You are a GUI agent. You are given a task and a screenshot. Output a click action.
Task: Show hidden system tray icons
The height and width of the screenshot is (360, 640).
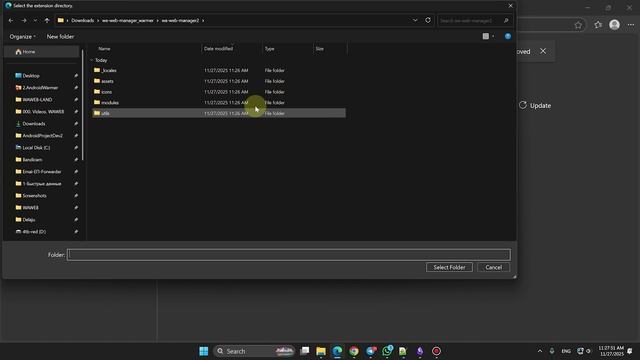(540, 351)
